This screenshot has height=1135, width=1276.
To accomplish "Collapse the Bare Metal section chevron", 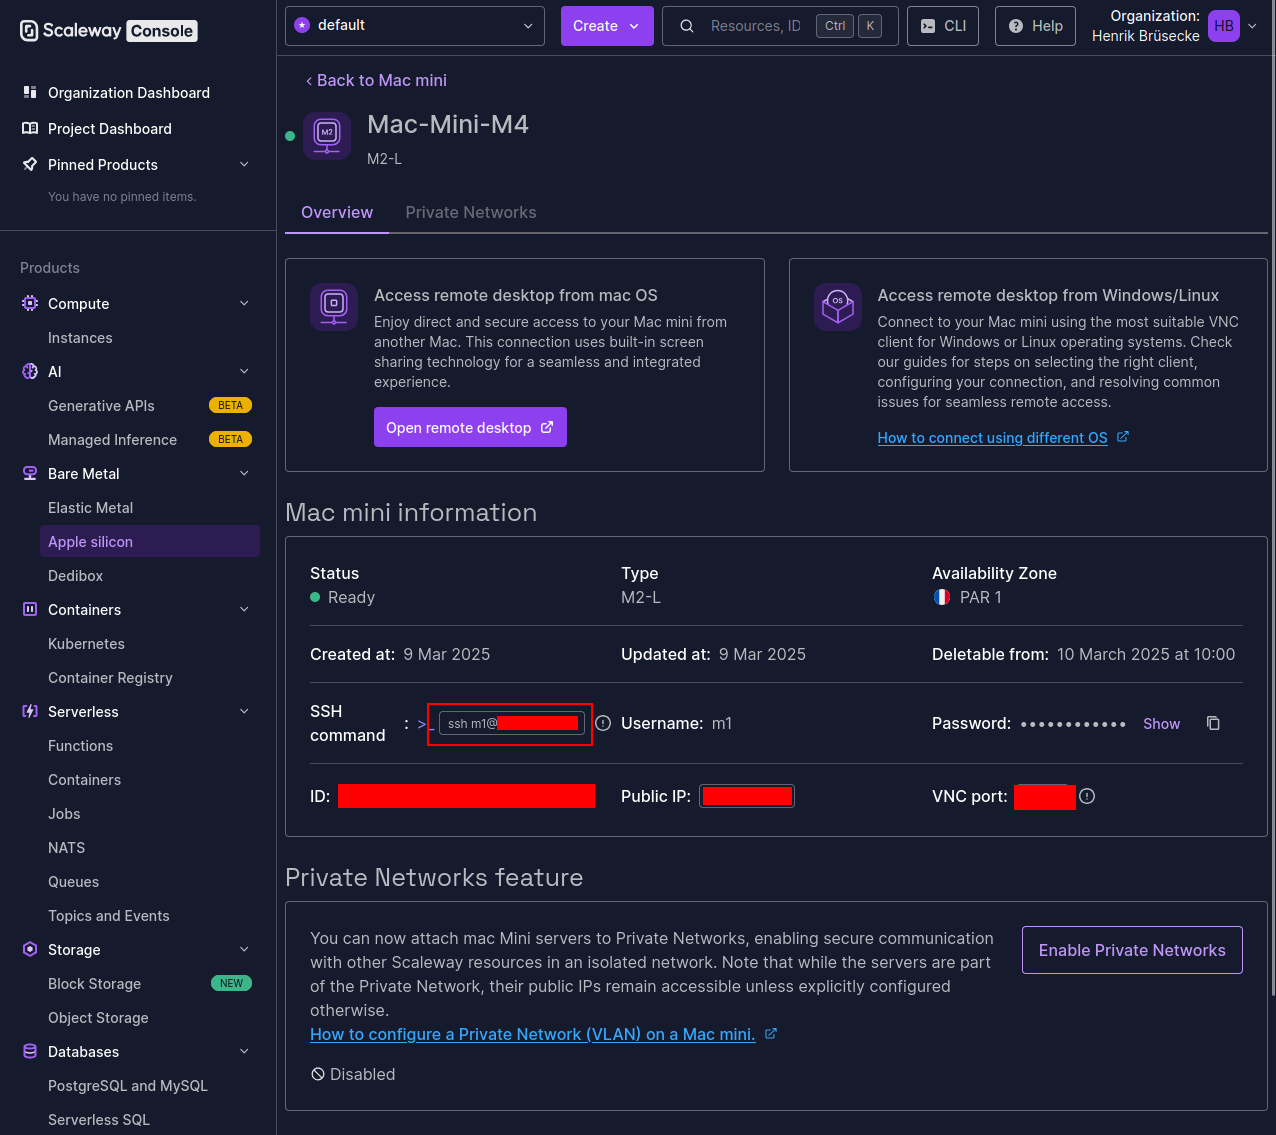I will [244, 474].
